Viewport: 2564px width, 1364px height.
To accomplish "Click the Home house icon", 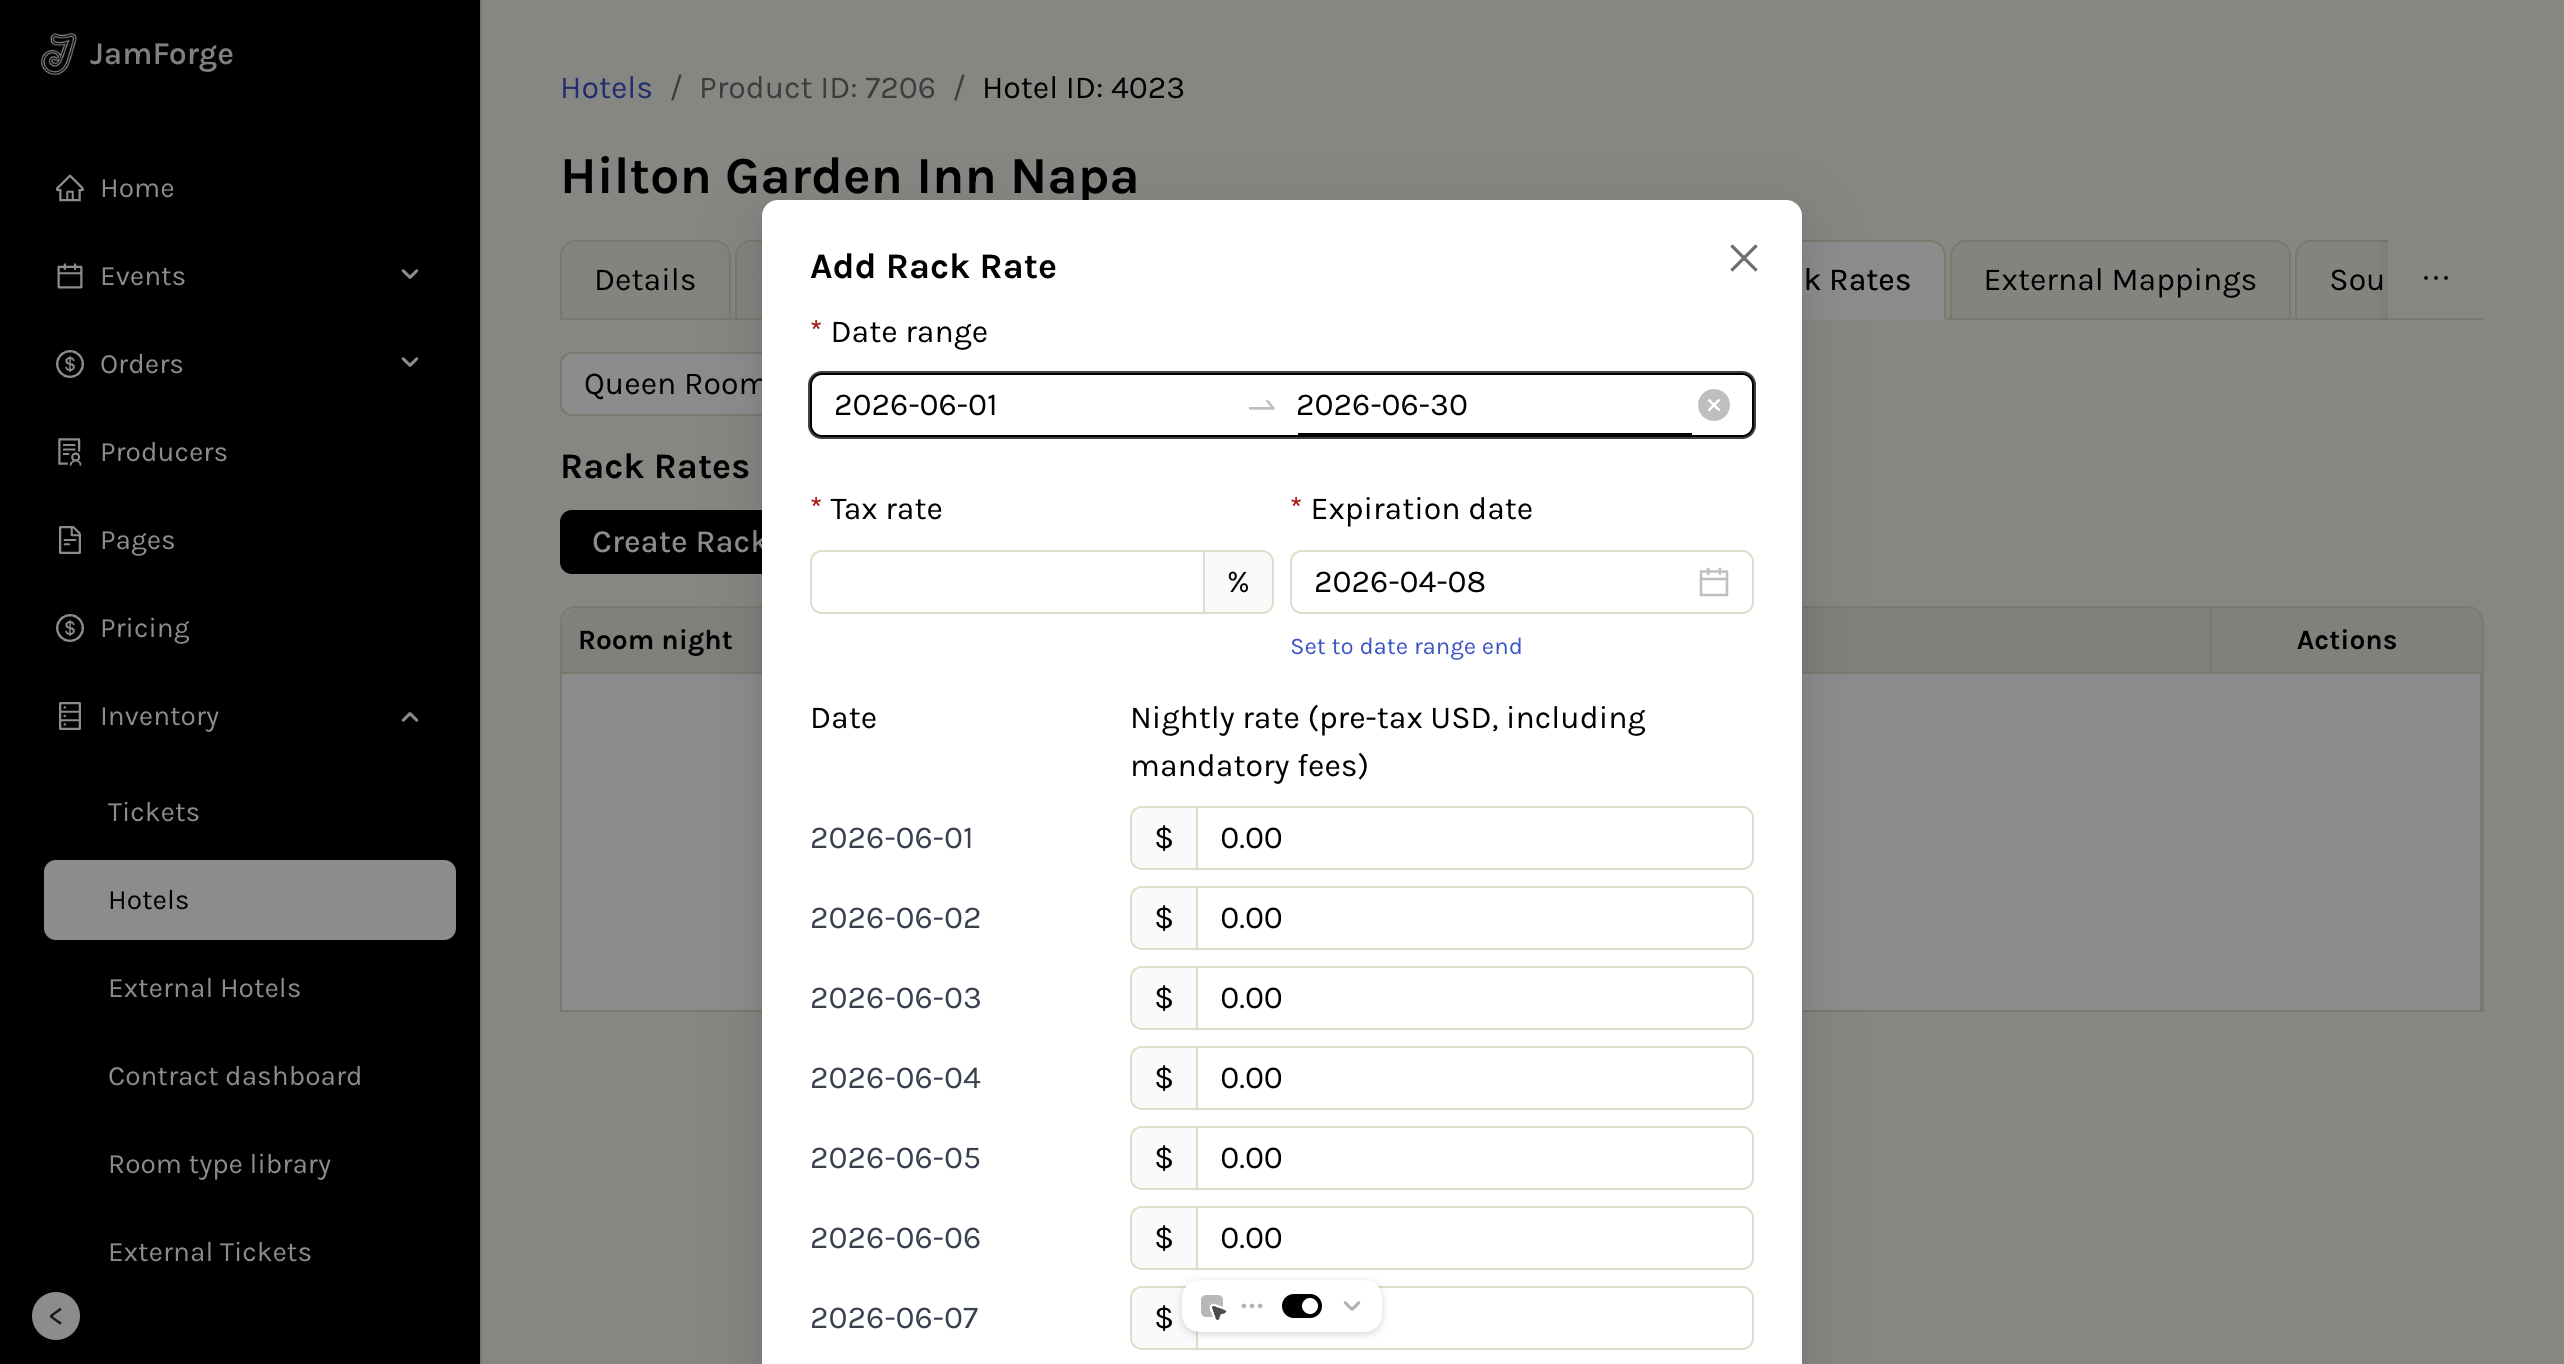I will point(69,188).
